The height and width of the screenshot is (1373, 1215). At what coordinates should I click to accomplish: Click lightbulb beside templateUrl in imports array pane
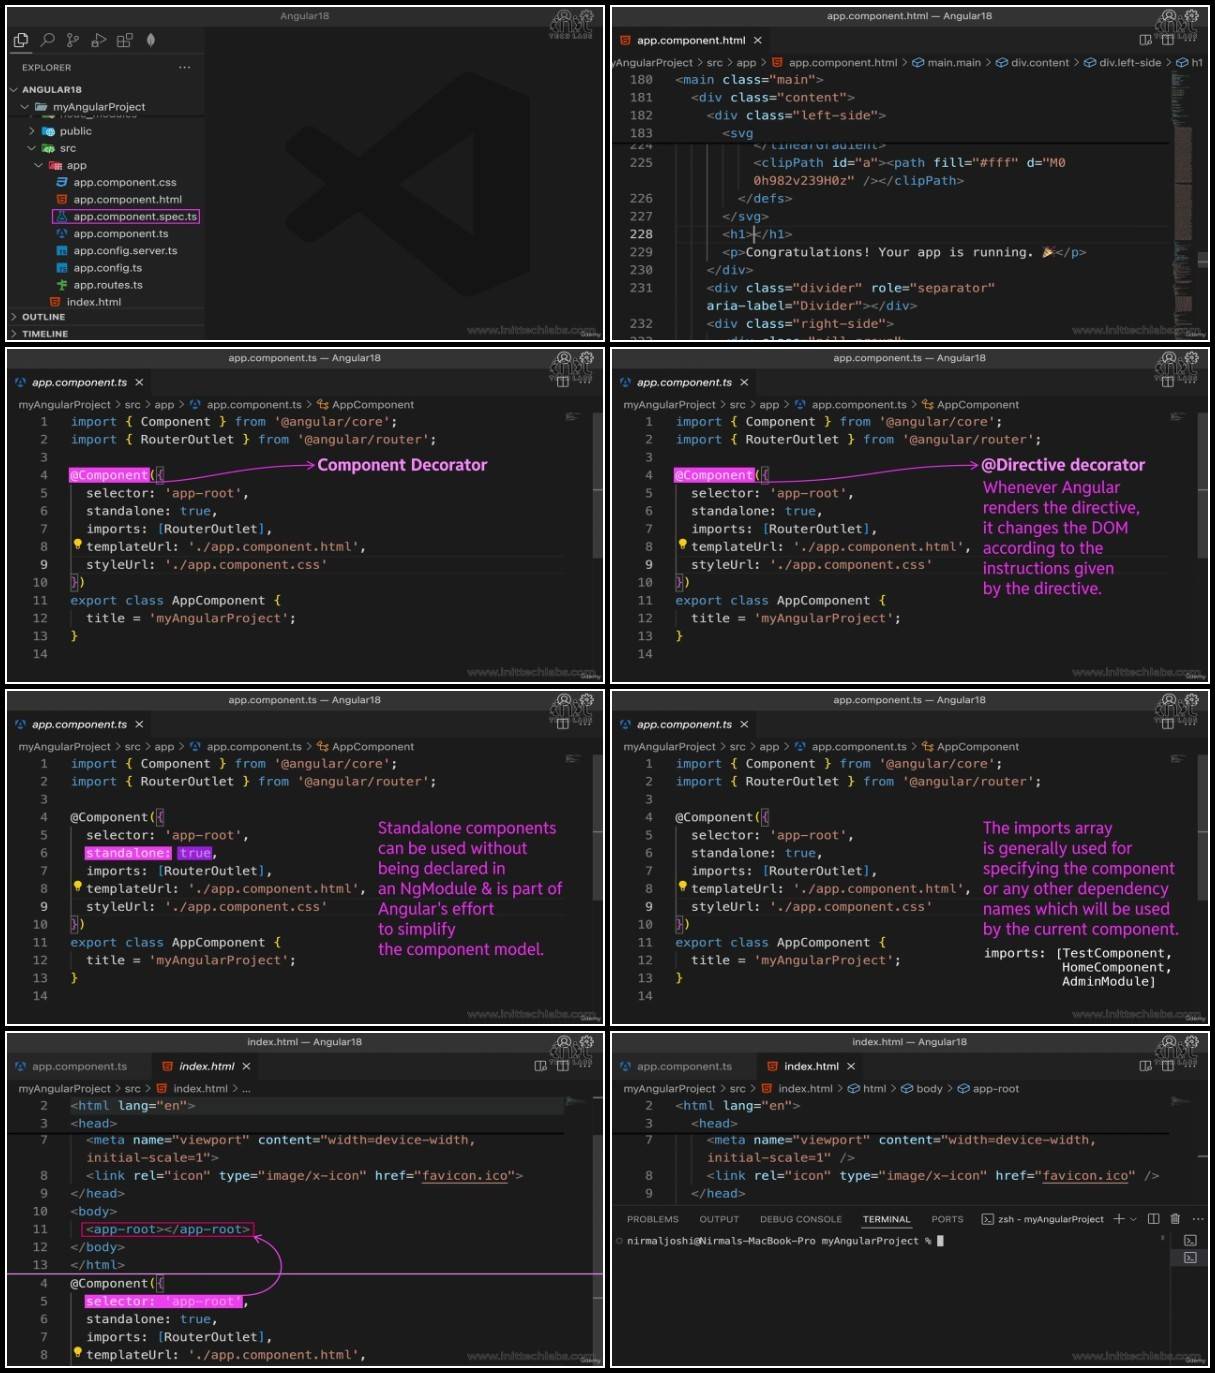pyautogui.click(x=682, y=887)
